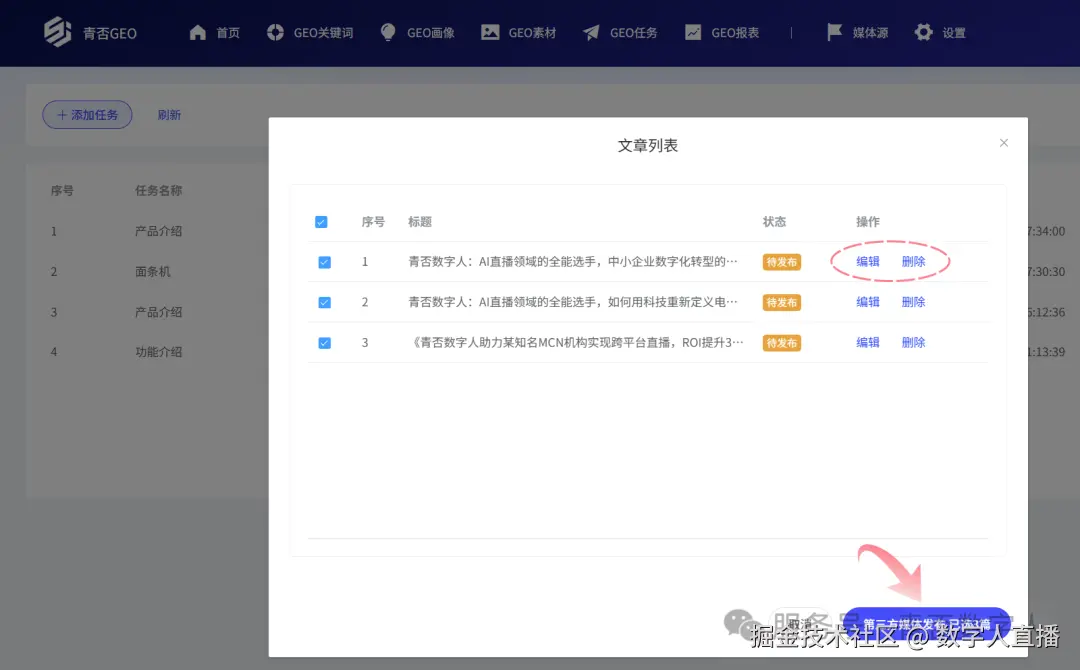Click 任务名称 header in background table
The height and width of the screenshot is (670, 1080).
tap(158, 191)
